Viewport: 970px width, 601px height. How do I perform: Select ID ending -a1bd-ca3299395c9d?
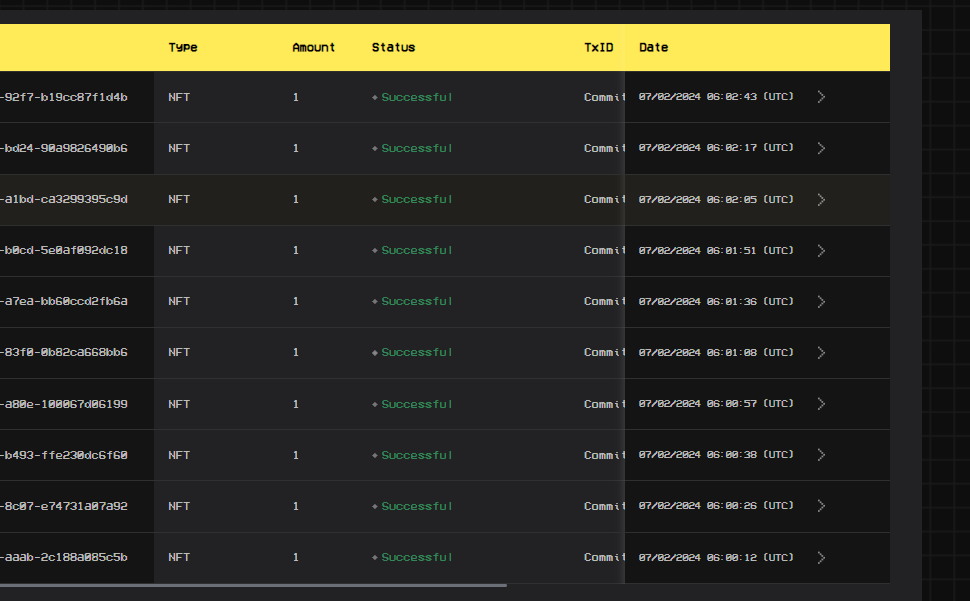64,199
